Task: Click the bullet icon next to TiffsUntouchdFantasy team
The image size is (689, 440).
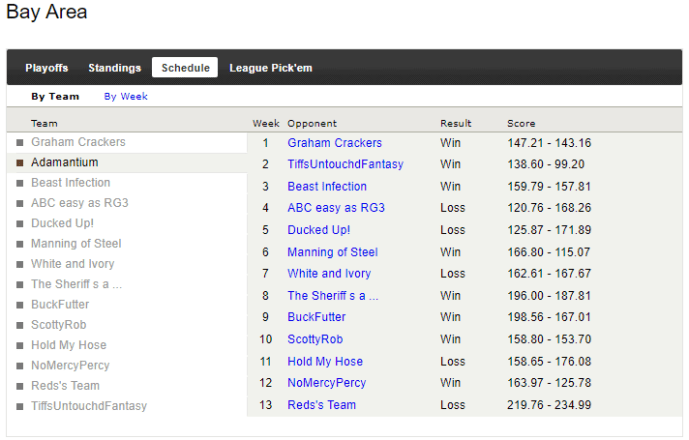Action: click(19, 407)
